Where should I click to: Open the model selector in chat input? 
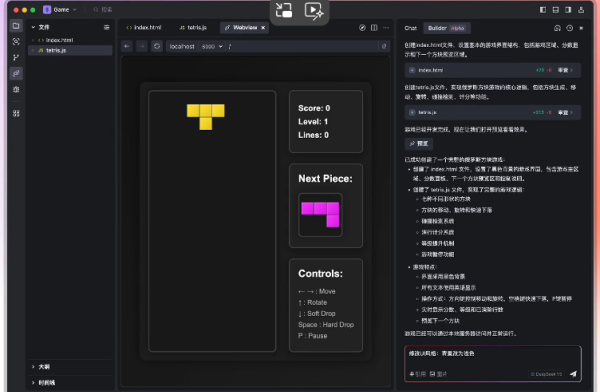tap(546, 374)
